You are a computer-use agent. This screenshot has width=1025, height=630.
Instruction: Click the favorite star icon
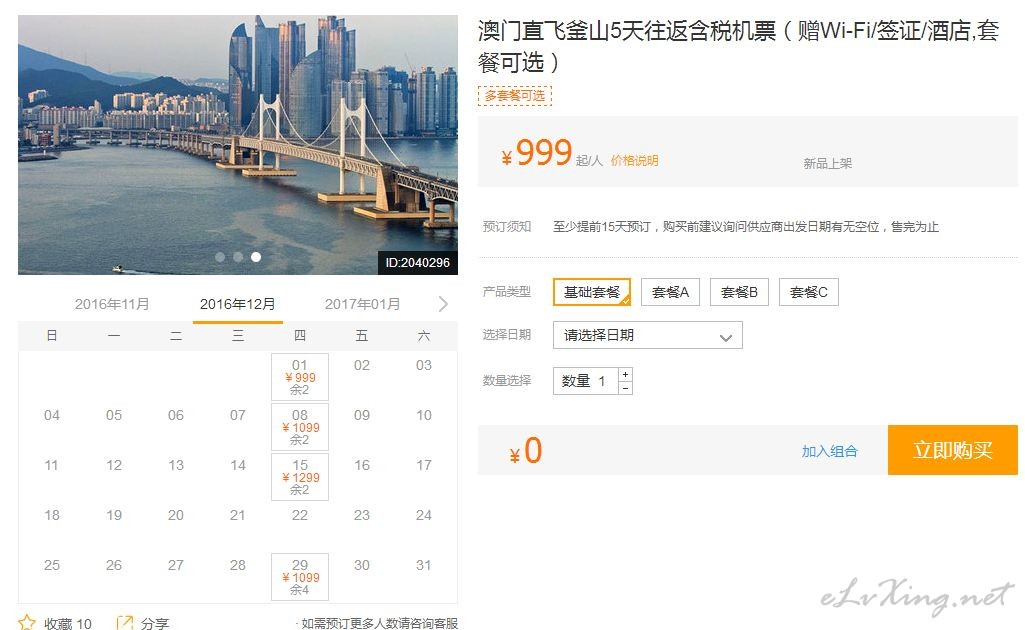point(27,623)
